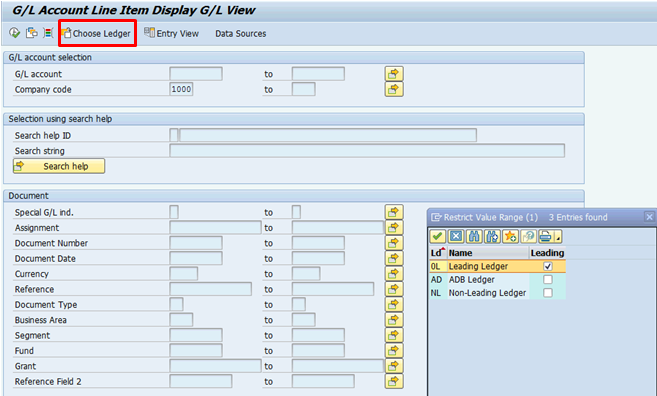Cancel the value range popup with X icon
The height and width of the screenshot is (396, 657).
pos(456,236)
